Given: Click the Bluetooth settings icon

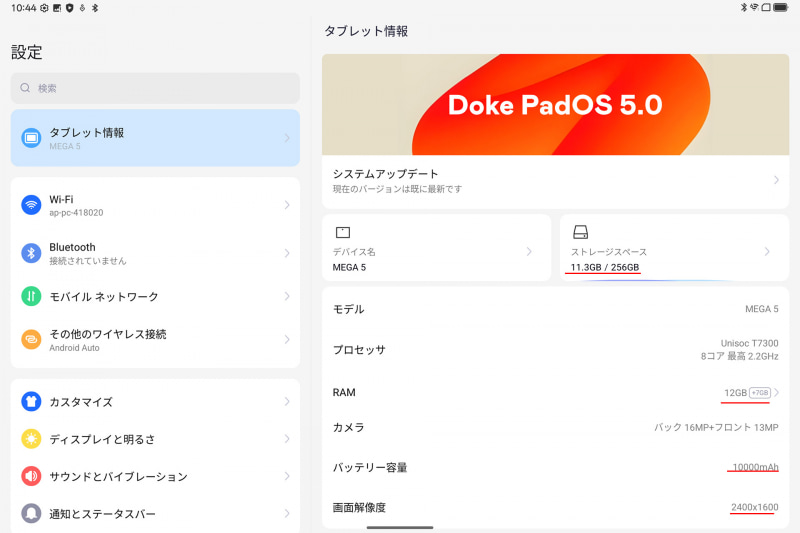Looking at the screenshot, I should tap(31, 253).
